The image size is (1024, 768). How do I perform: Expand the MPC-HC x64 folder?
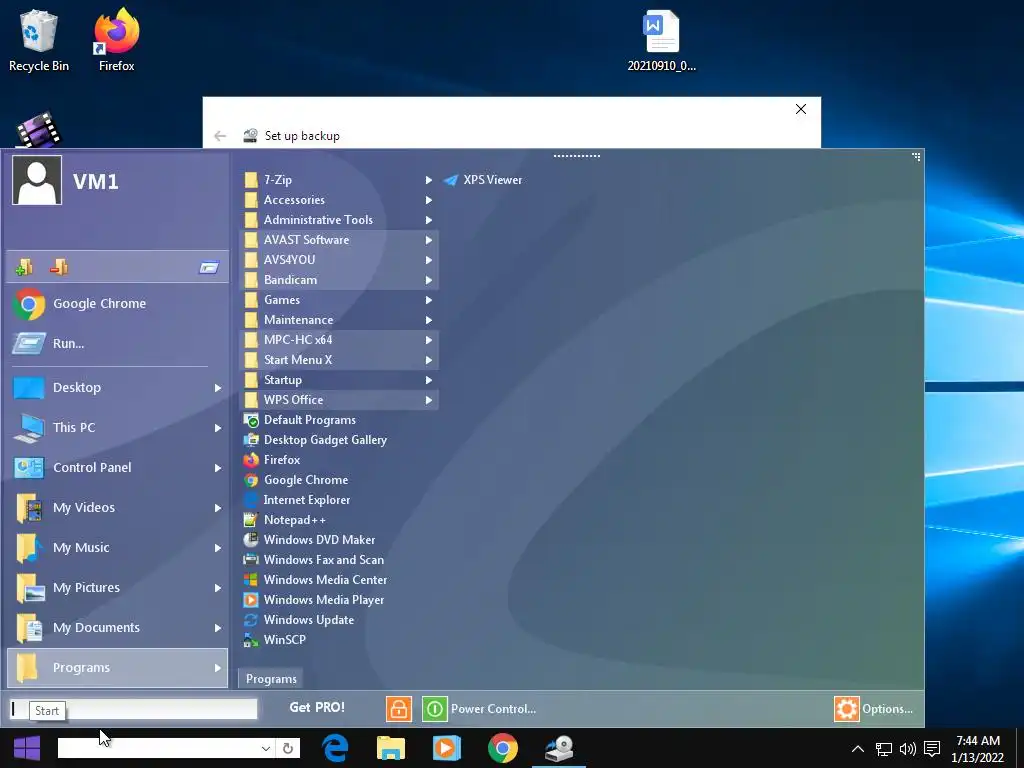(x=339, y=340)
